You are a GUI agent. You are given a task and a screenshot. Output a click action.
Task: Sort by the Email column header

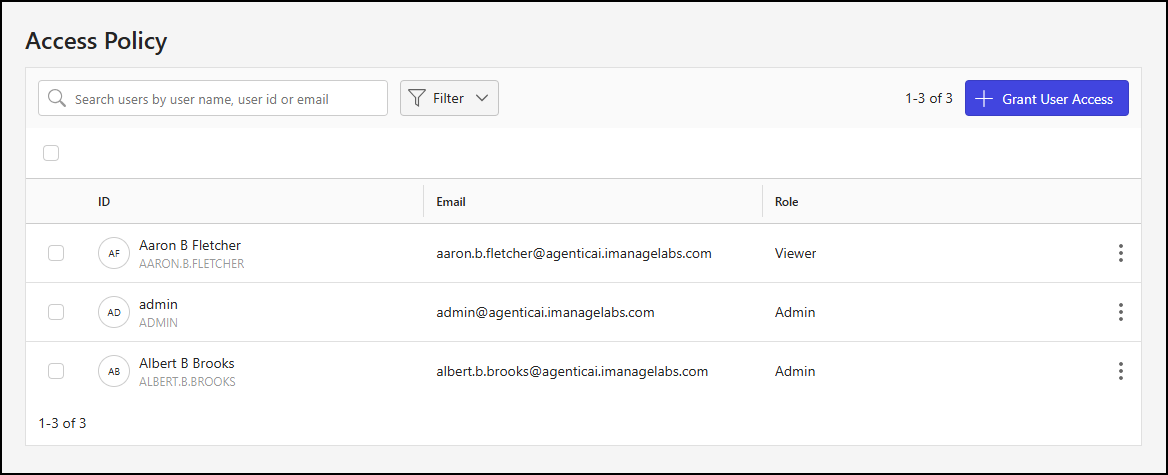click(451, 202)
